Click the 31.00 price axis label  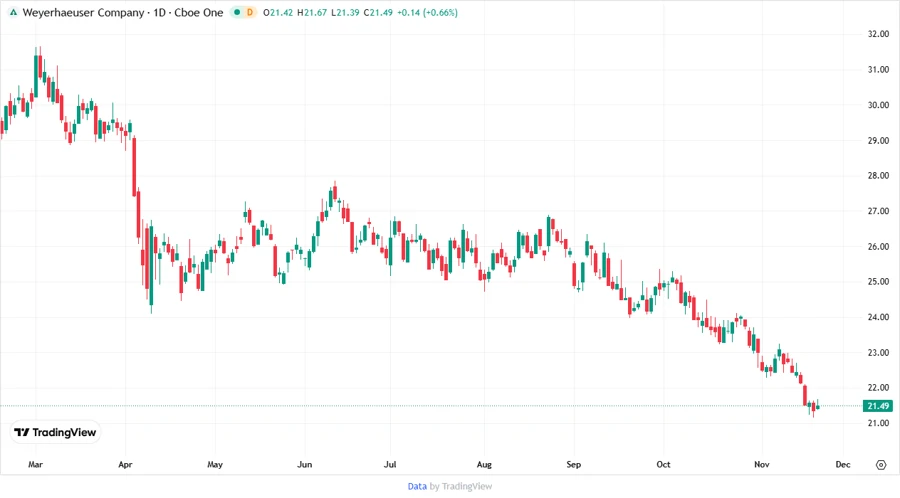(878, 69)
